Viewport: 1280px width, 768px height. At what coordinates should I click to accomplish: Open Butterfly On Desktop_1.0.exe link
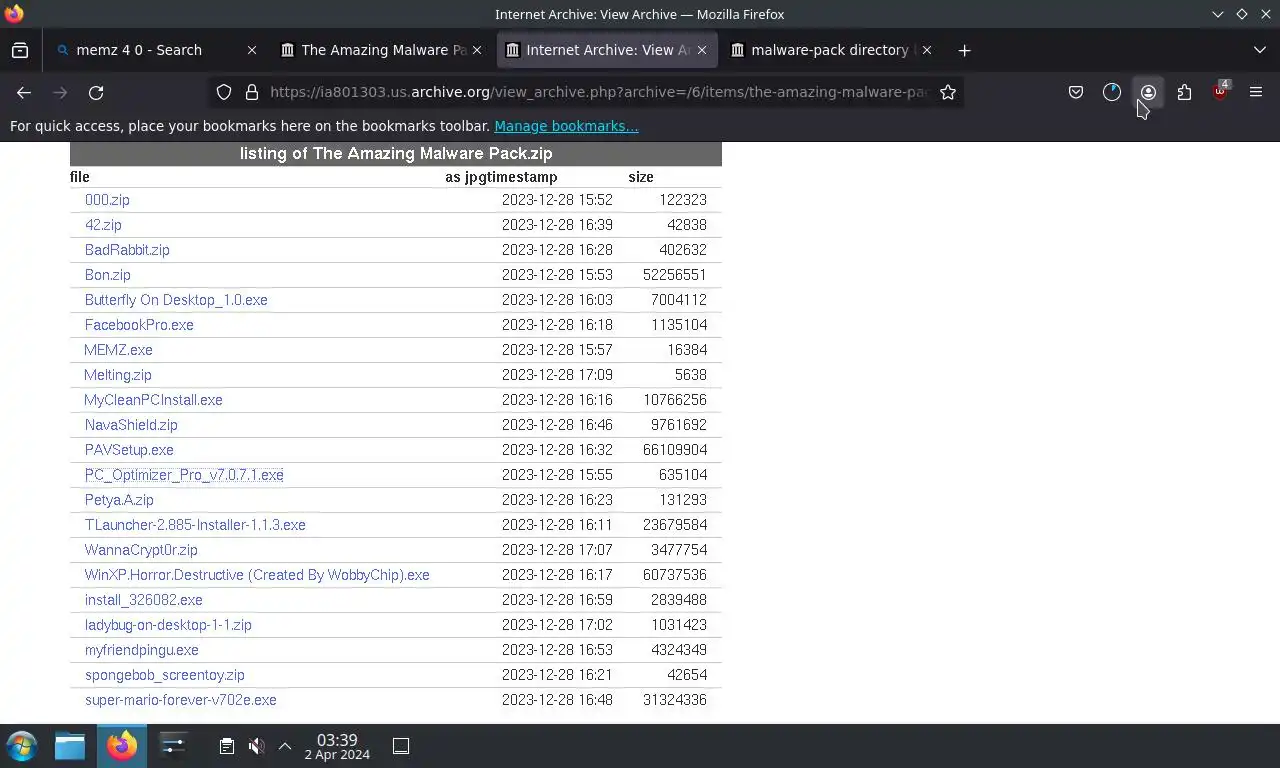pyautogui.click(x=176, y=300)
